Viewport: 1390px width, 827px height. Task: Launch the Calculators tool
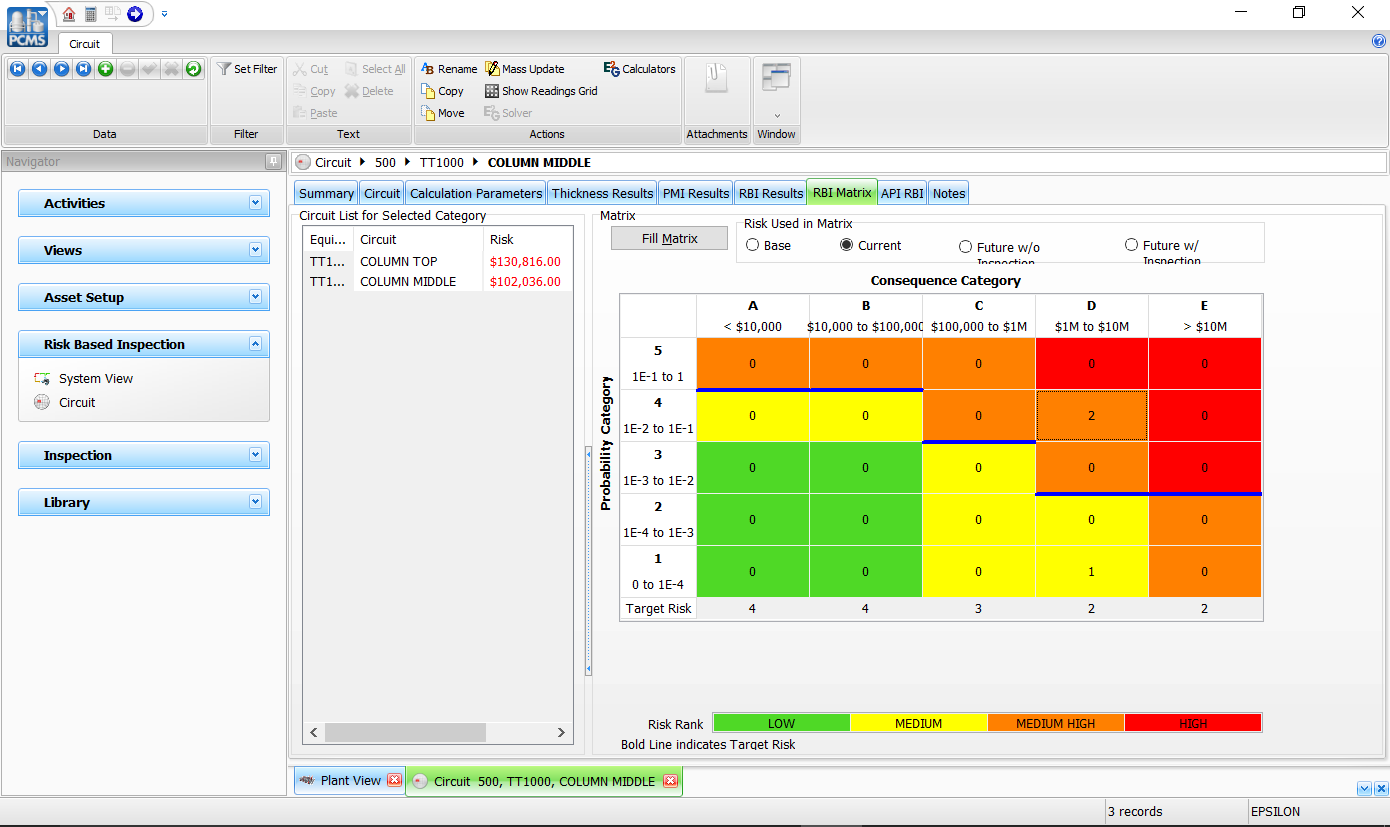(637, 68)
